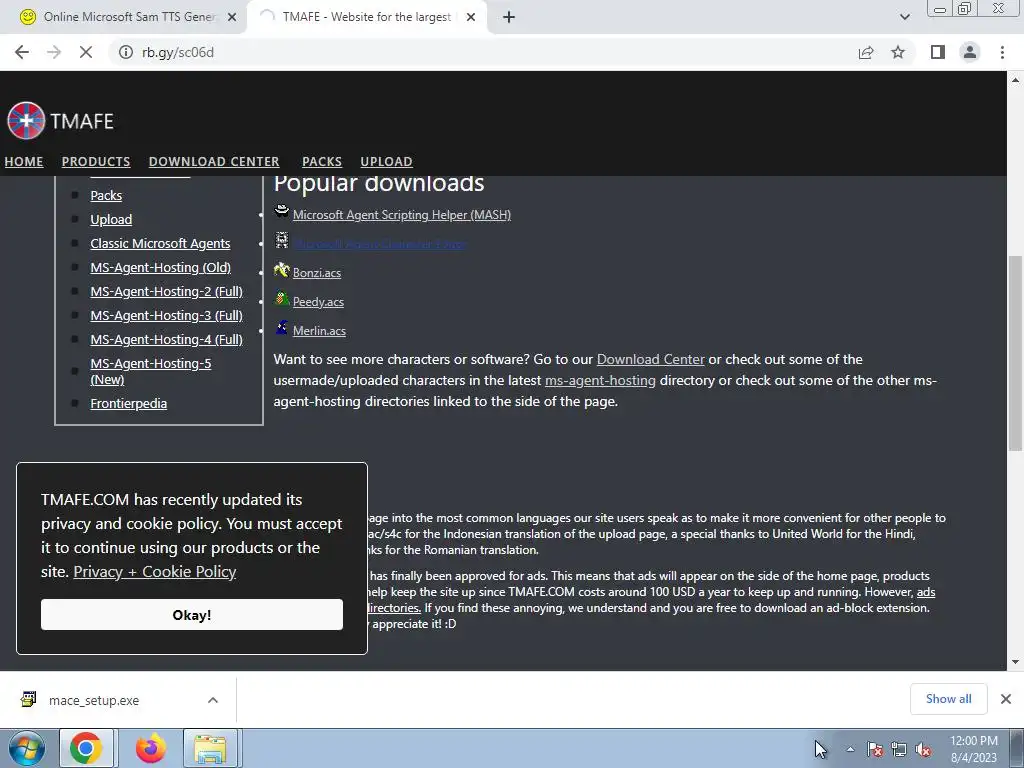Screen dimensions: 1024x768
Task: Open the Merlin.acs link
Action: pyautogui.click(x=319, y=330)
